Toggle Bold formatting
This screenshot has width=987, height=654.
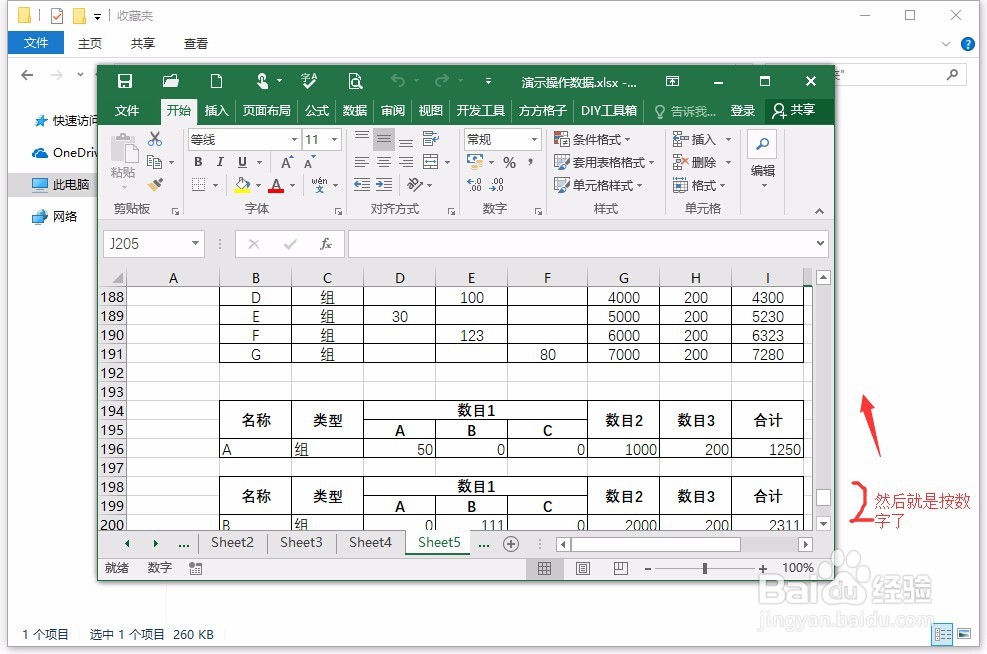(x=199, y=162)
